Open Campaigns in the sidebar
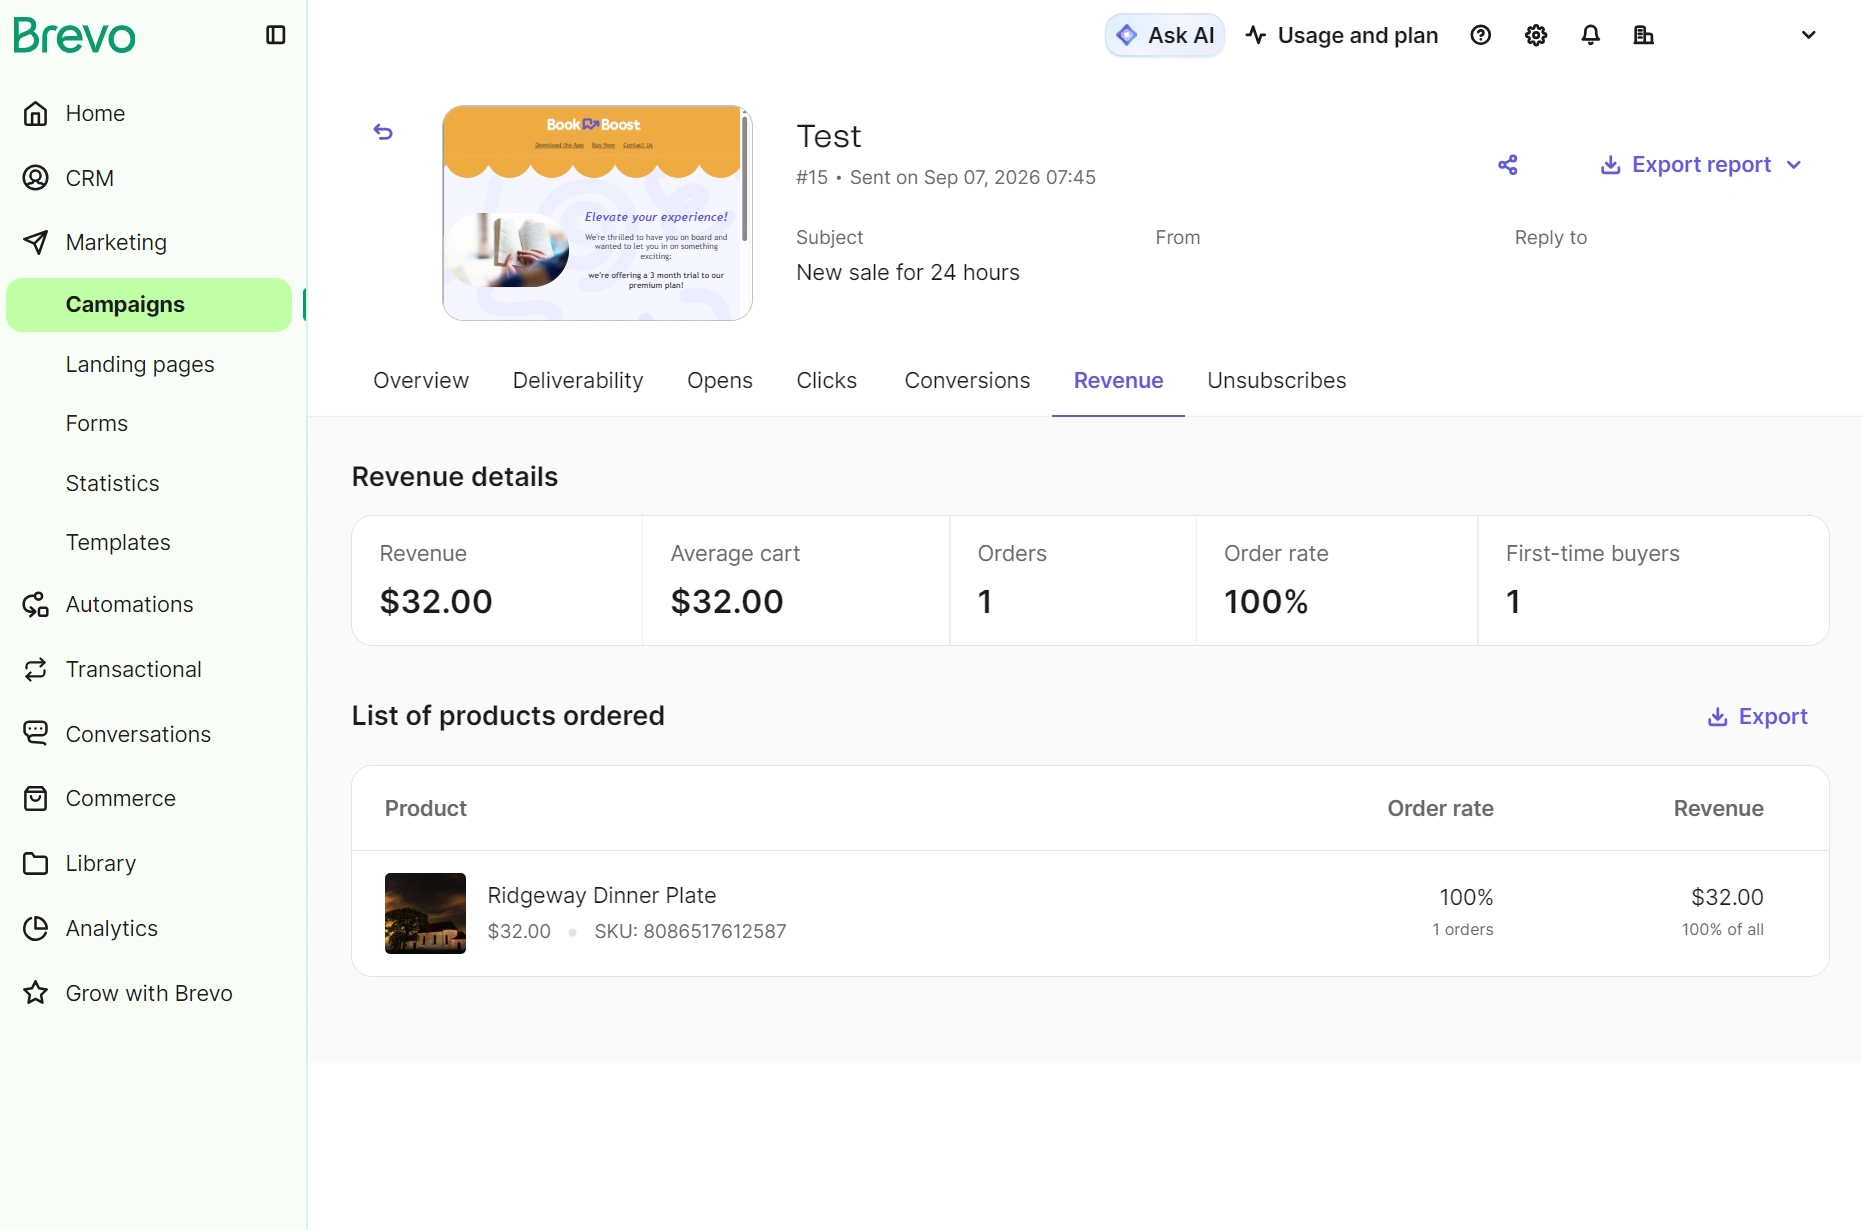Screen dimensions: 1861x1230 pyautogui.click(x=149, y=305)
